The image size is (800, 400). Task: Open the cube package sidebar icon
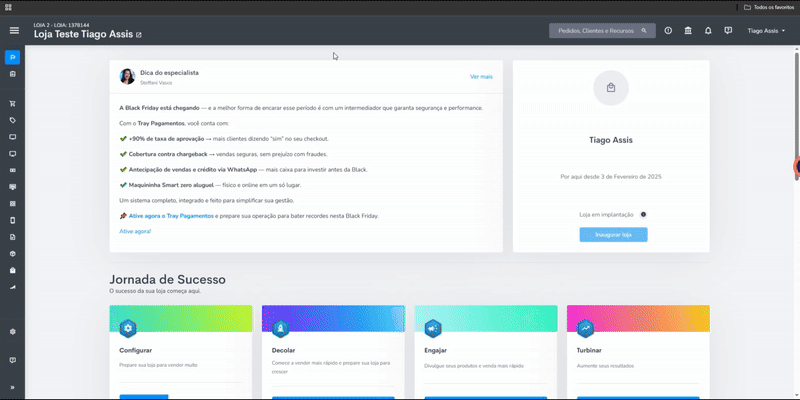point(12,254)
